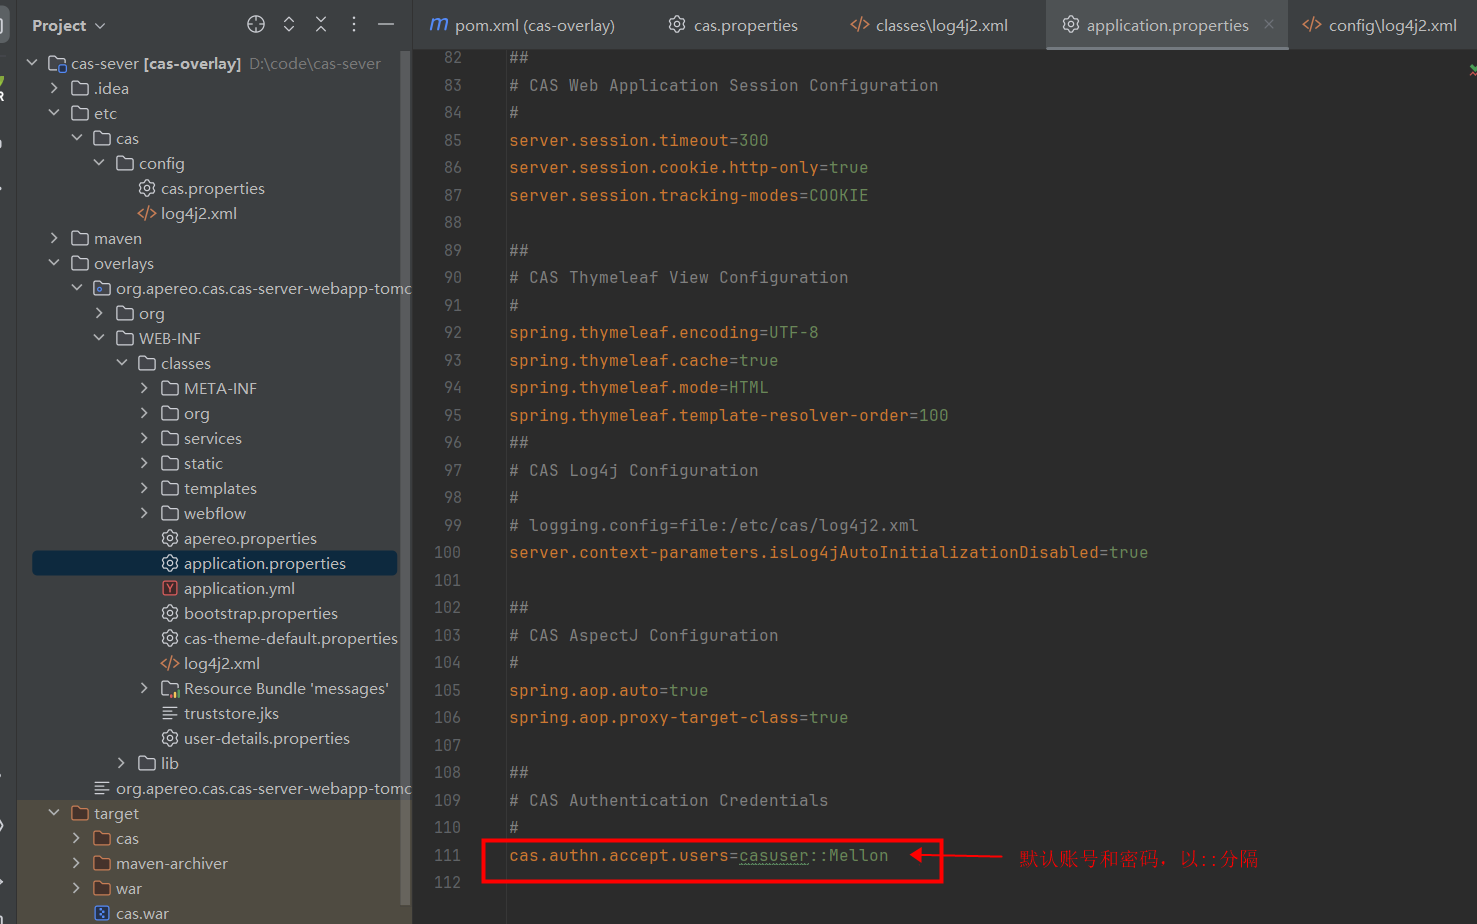Select truststore.jks file

[x=231, y=713]
